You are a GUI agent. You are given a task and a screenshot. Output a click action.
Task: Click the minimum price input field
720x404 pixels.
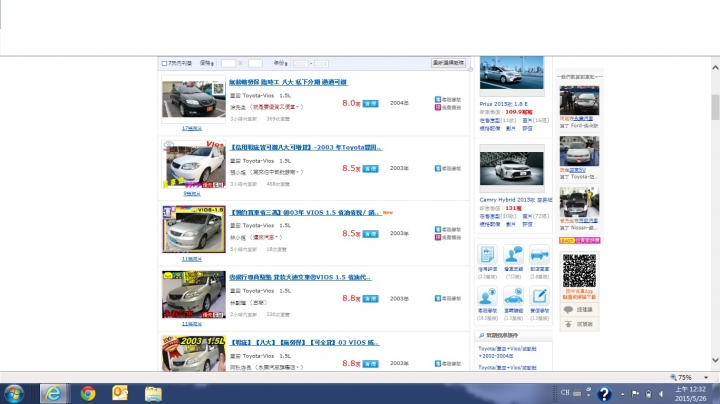tap(228, 63)
